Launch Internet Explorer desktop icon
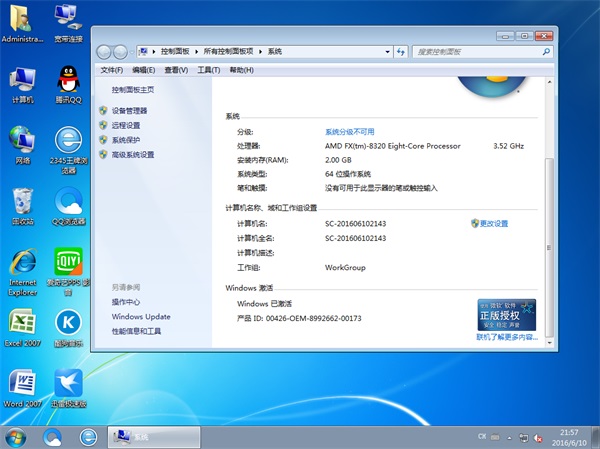The height and width of the screenshot is (449, 600). pos(23,272)
